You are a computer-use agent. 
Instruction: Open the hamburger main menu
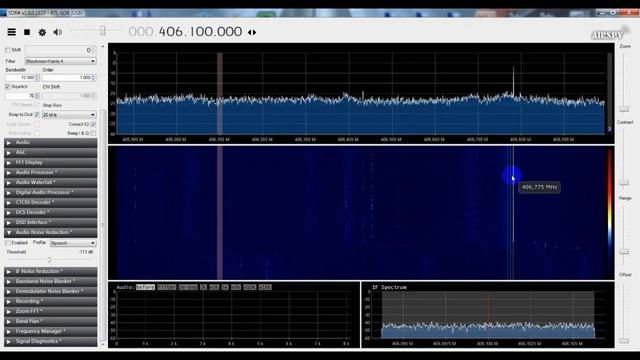click(11, 32)
